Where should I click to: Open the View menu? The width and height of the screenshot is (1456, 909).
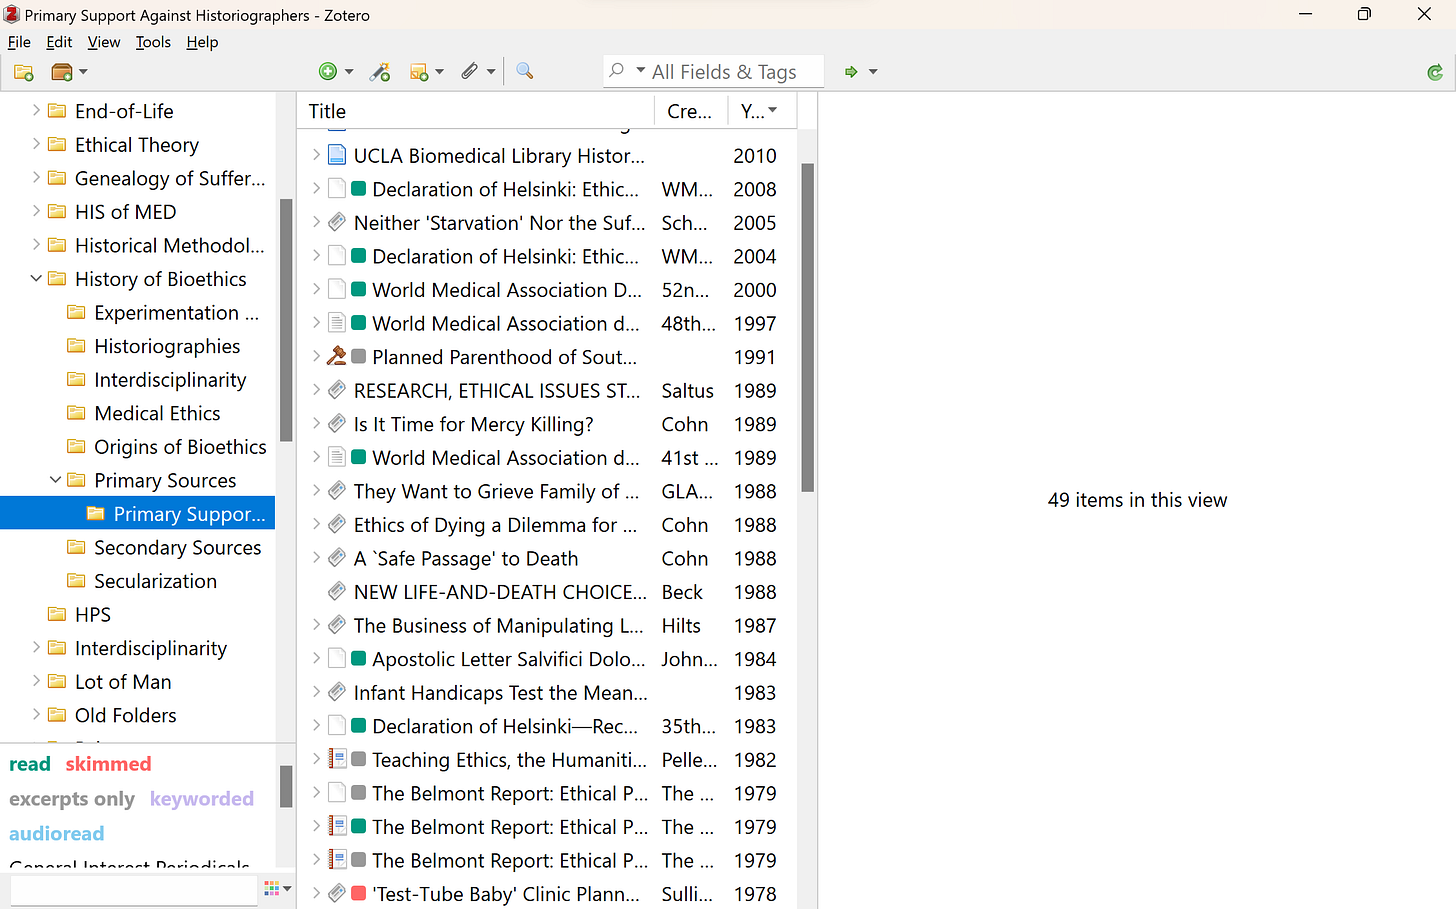click(104, 42)
